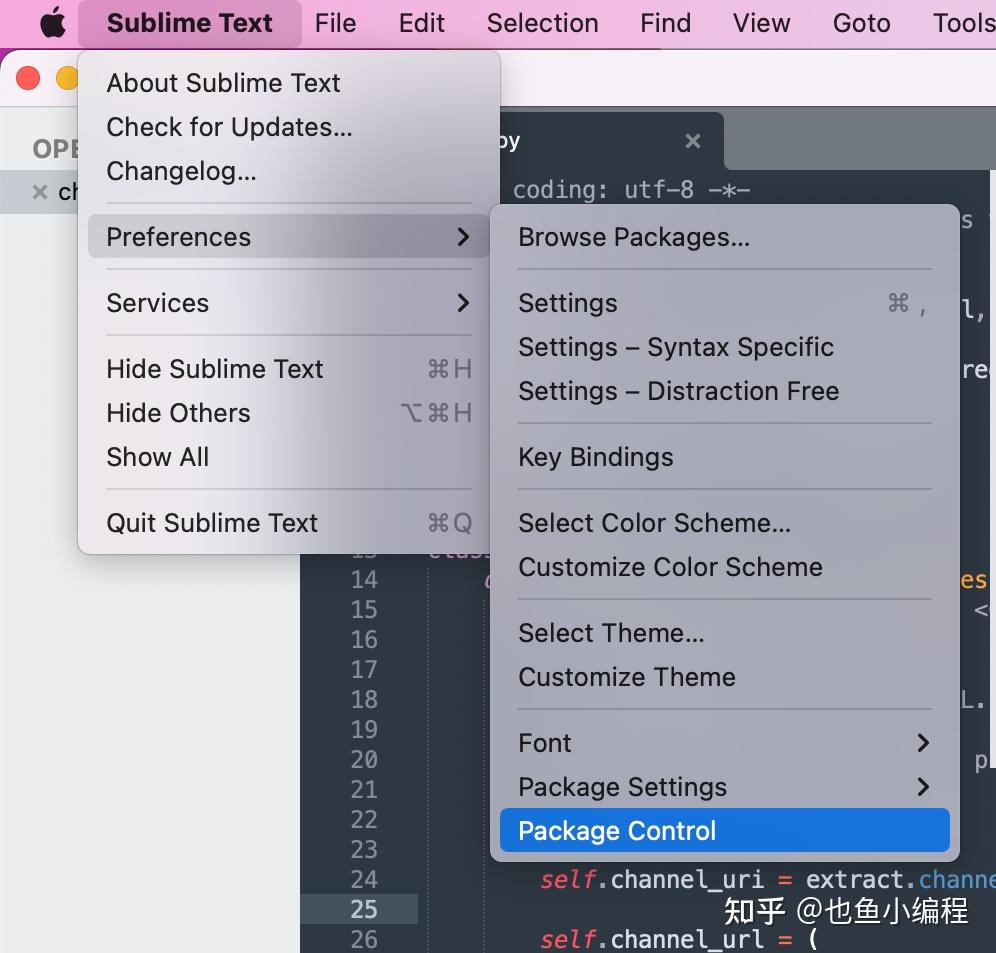Close the file in the sidebar list
Screen dimensions: 996x953
(x=40, y=192)
